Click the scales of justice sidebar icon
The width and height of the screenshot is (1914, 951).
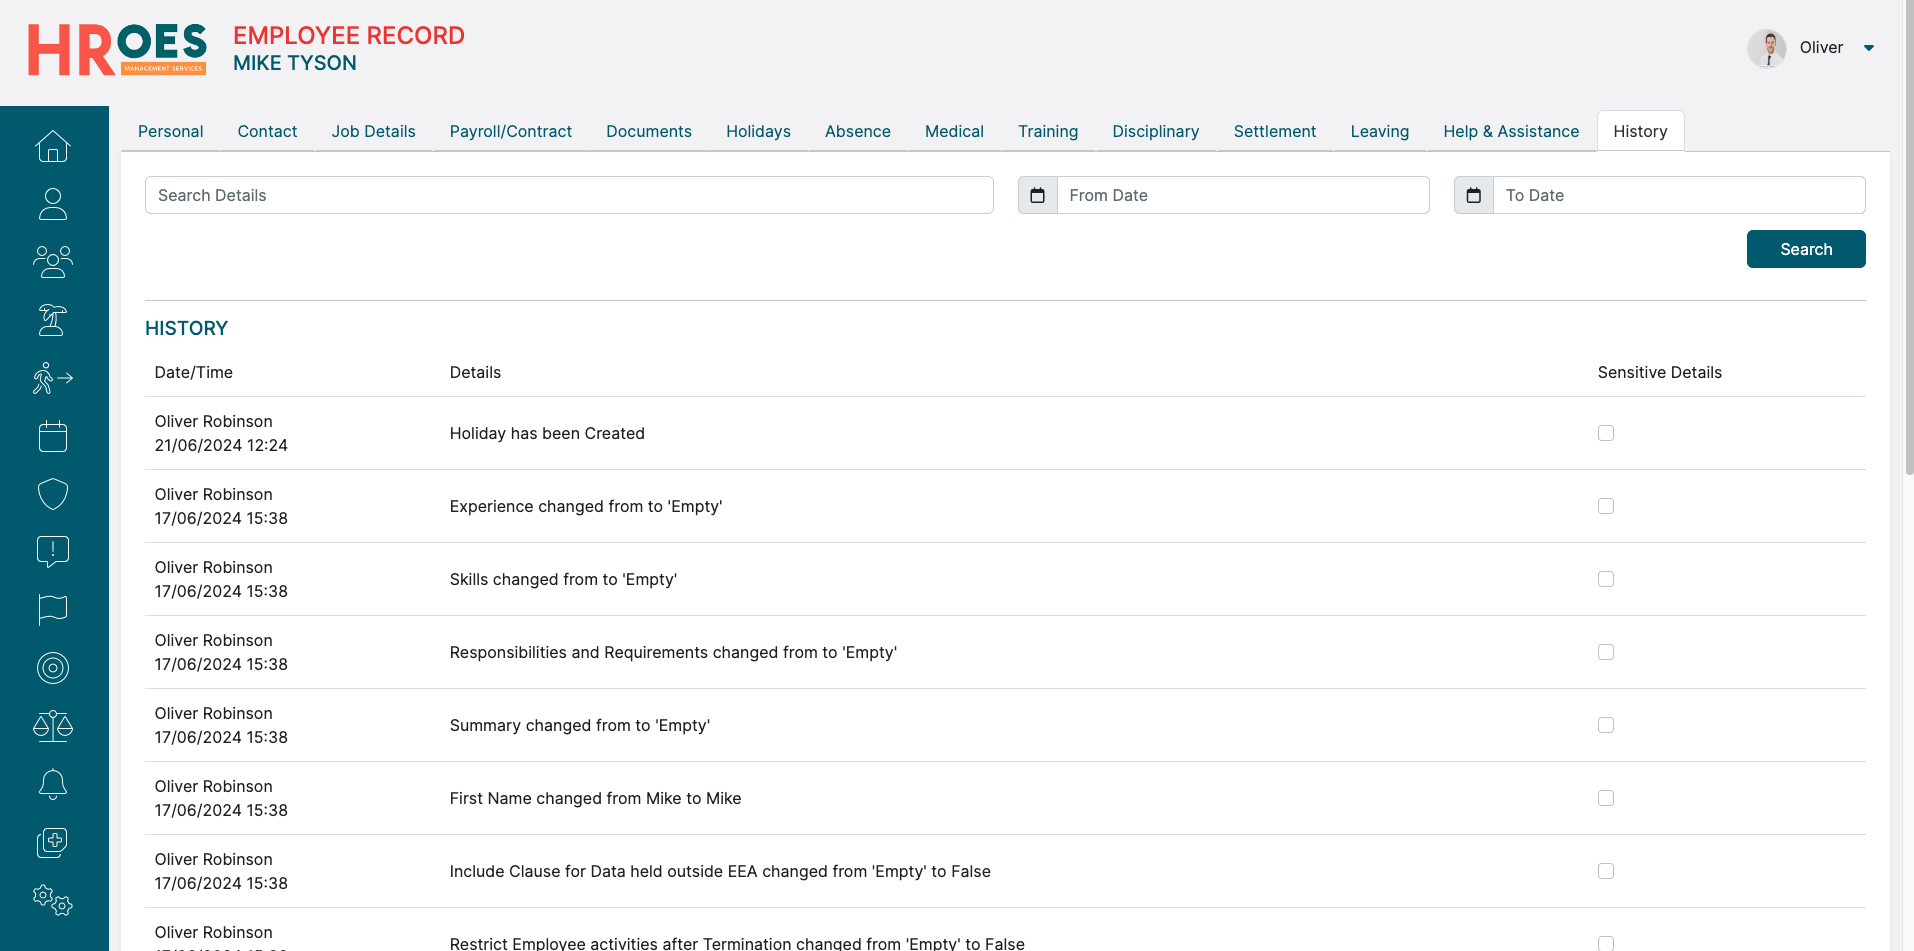coord(53,726)
